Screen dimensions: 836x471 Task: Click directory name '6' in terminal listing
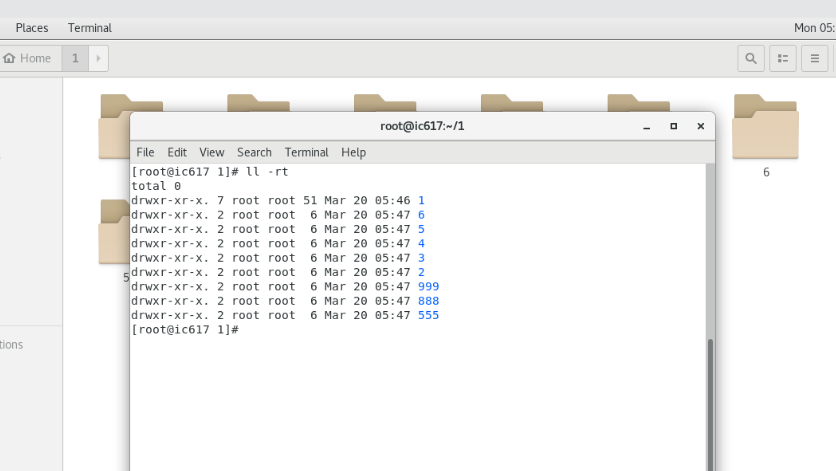click(x=421, y=215)
